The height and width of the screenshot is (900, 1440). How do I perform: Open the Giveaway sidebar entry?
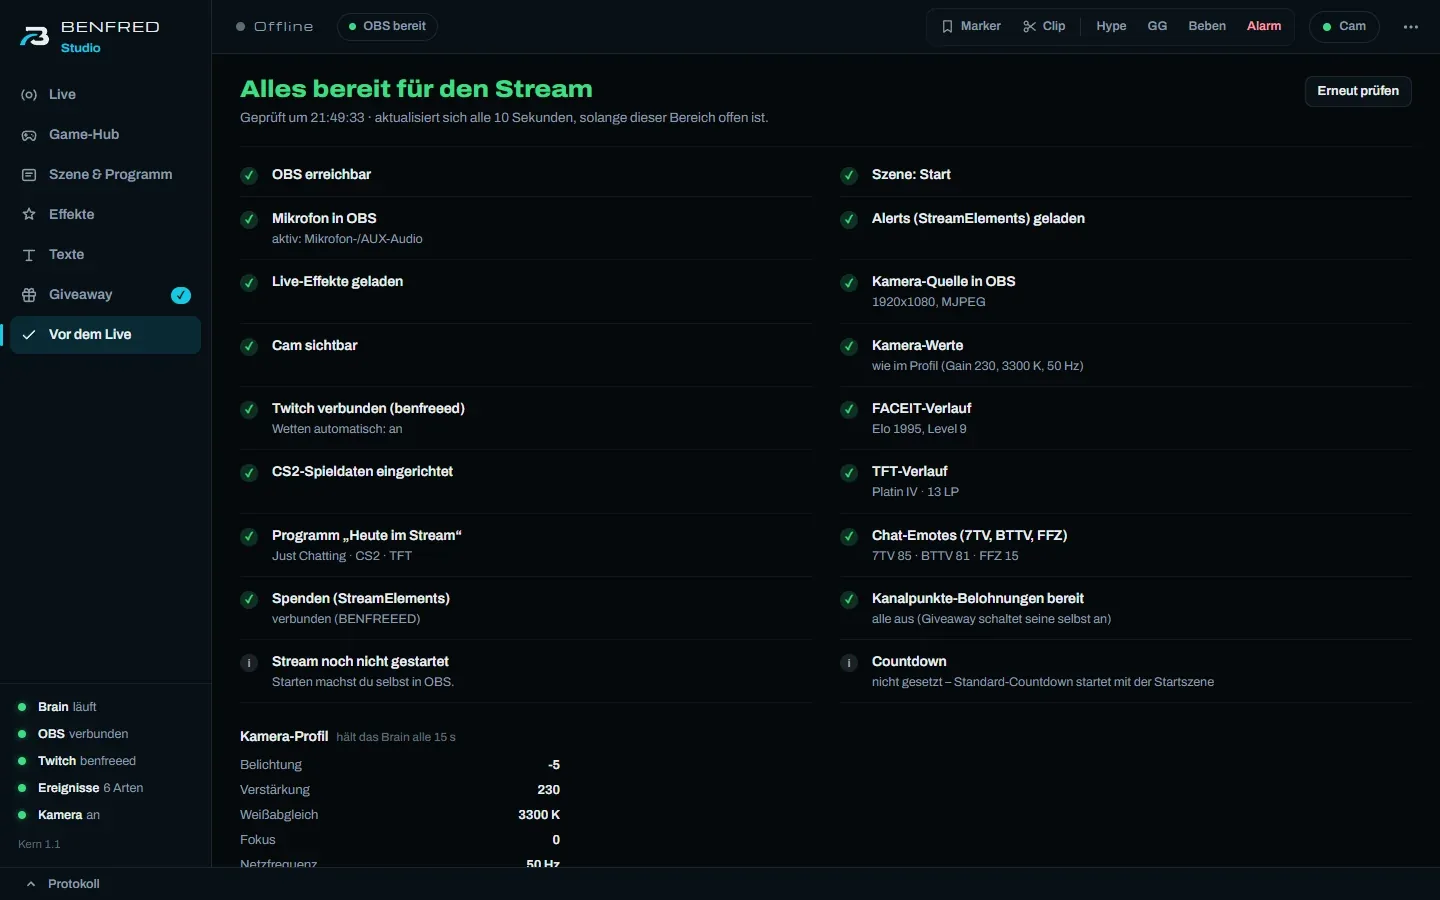pos(105,294)
